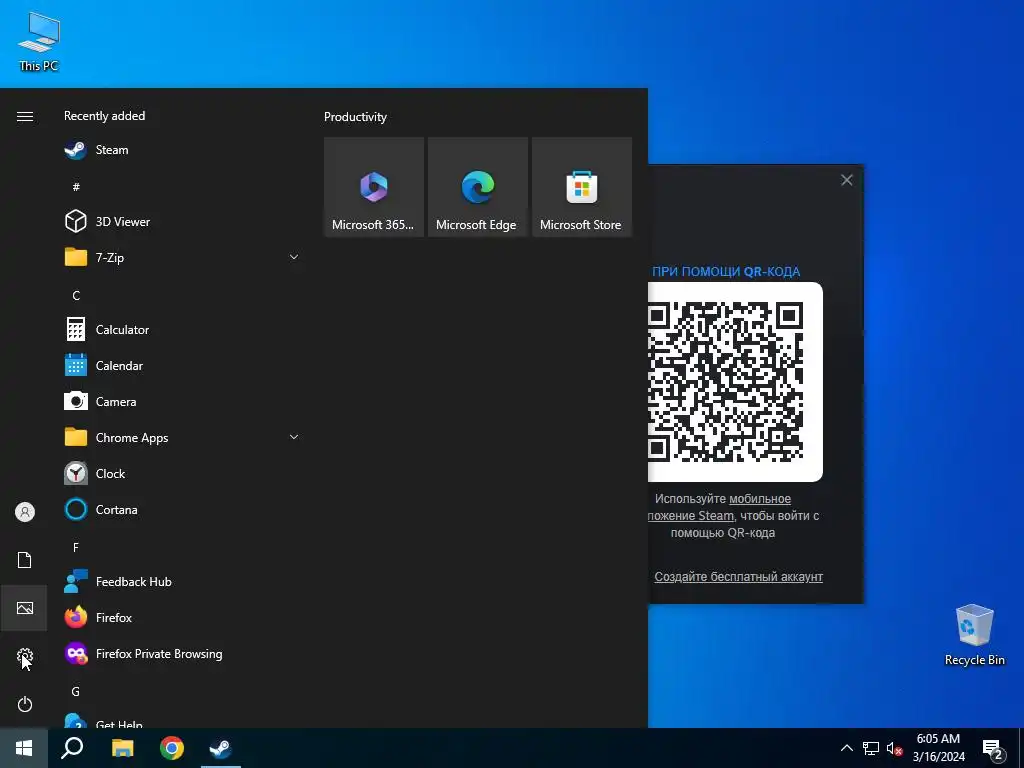The width and height of the screenshot is (1024, 768).
Task: Open Google Chrome from taskbar
Action: tap(172, 748)
